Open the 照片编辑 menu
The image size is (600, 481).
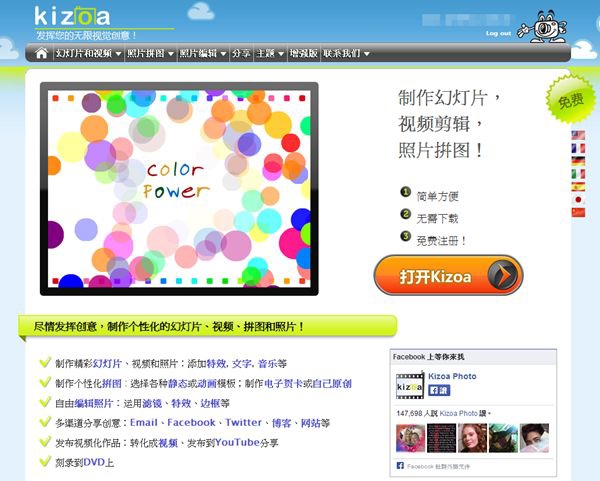tap(198, 53)
